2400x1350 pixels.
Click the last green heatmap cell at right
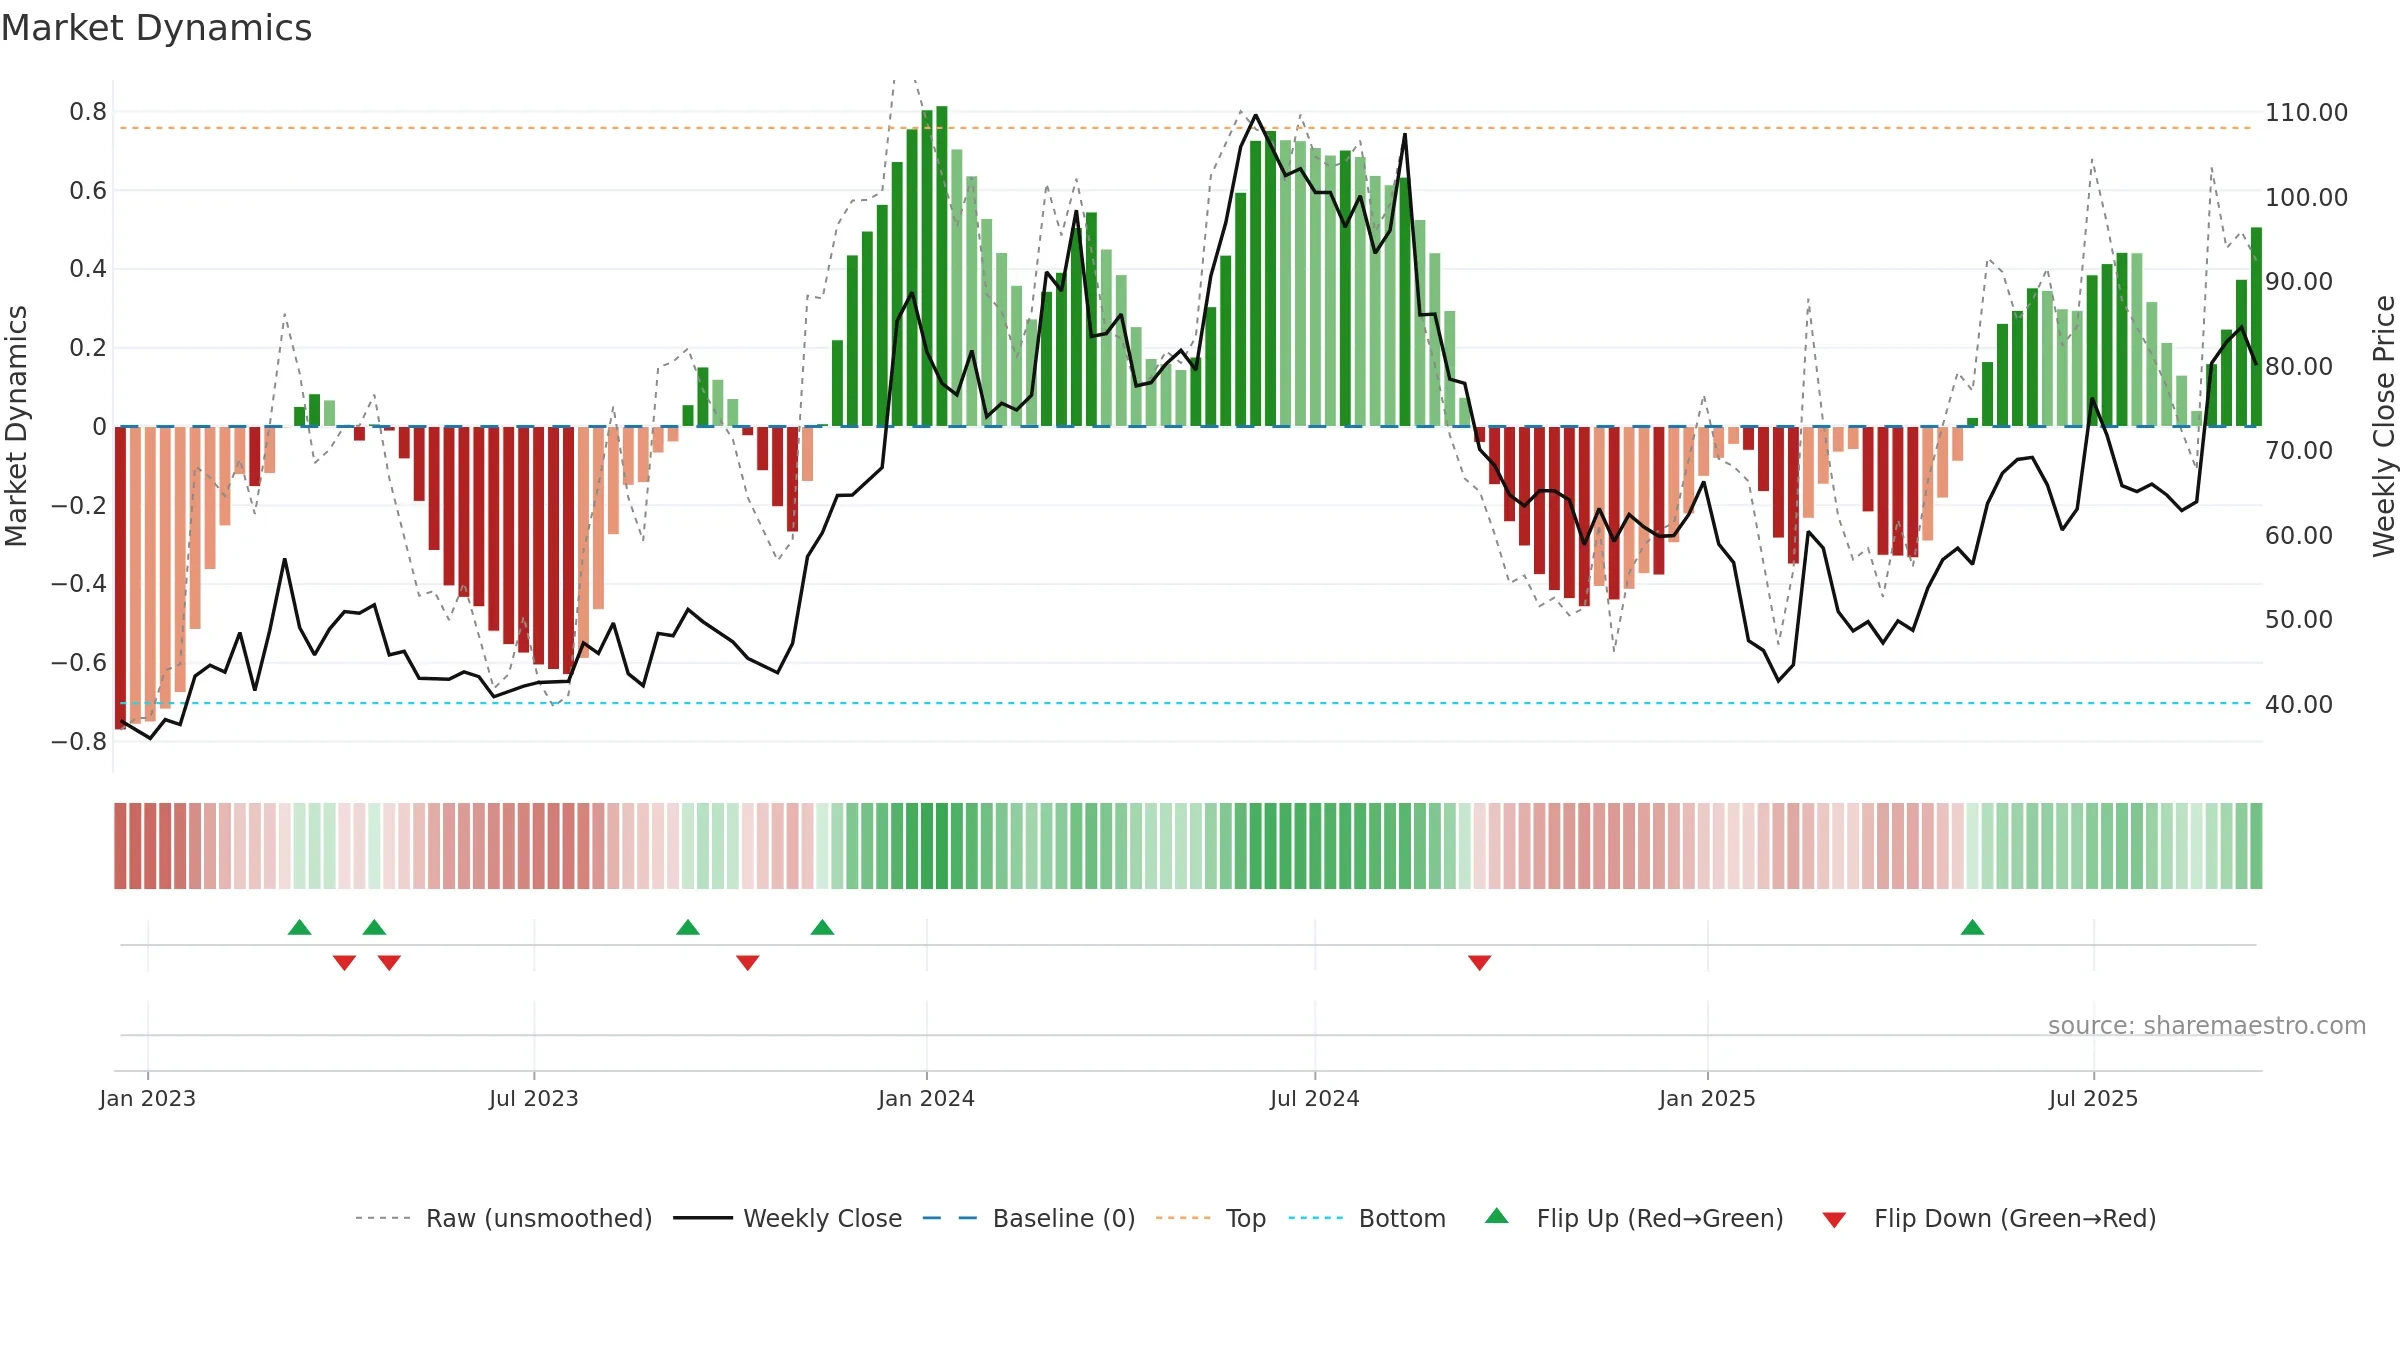pos(2256,845)
